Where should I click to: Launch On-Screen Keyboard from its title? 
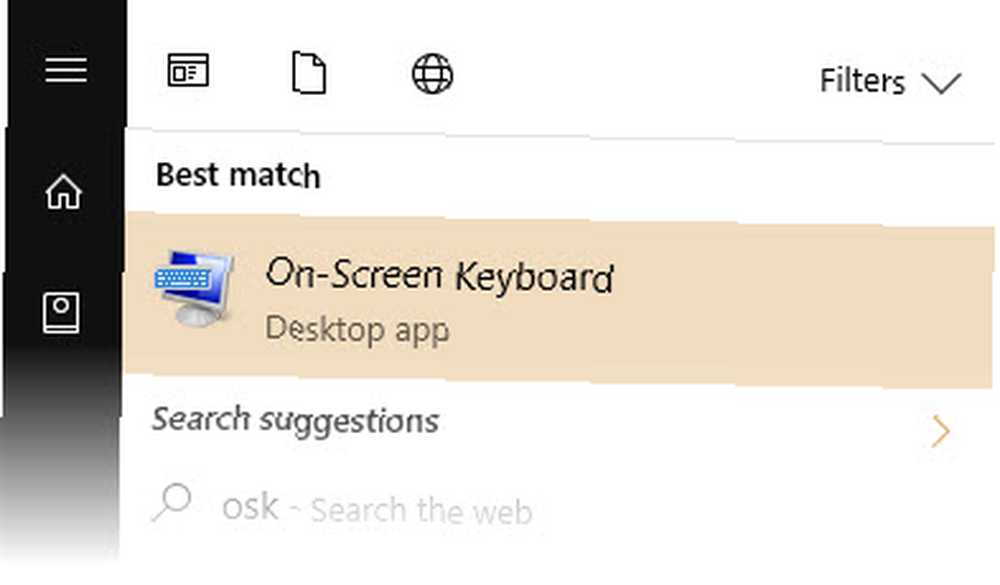[x=439, y=276]
